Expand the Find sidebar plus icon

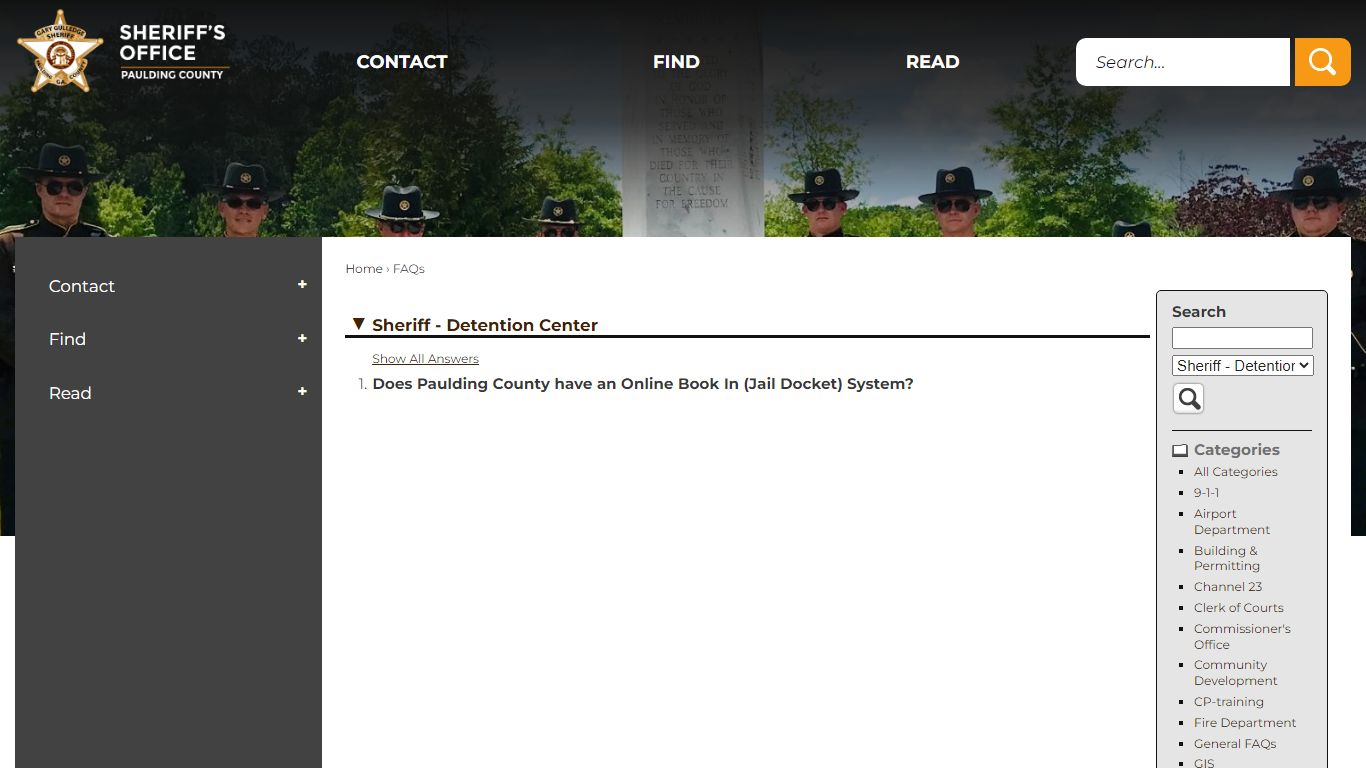pos(302,339)
